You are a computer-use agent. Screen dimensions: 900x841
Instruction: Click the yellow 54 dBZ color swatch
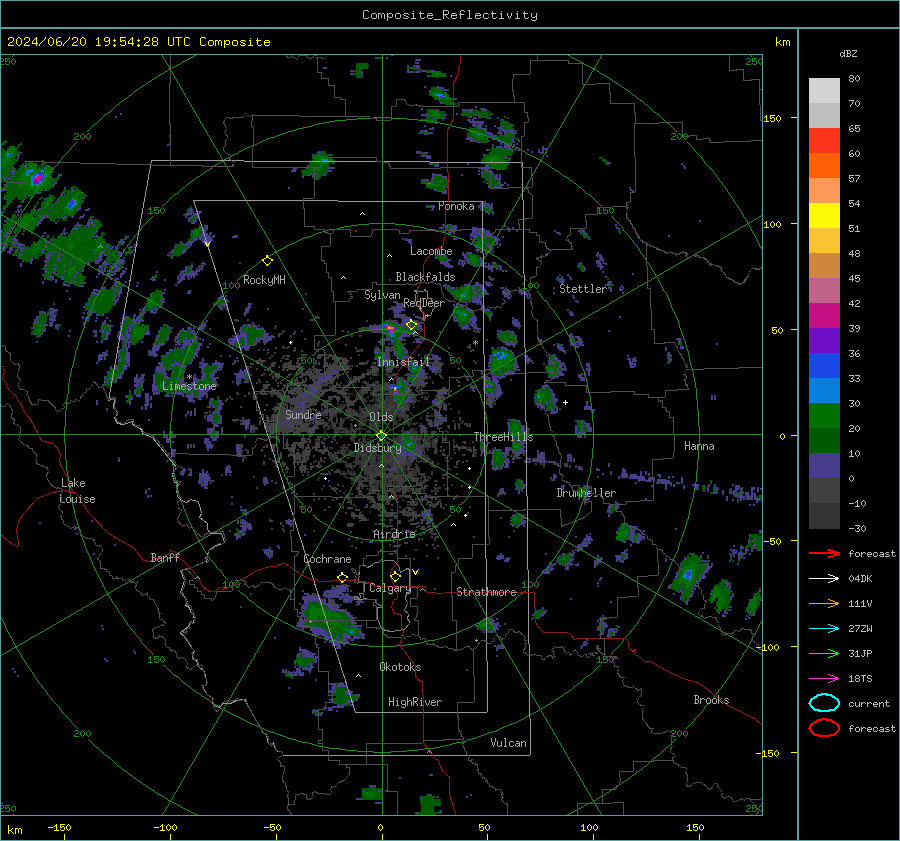point(824,216)
